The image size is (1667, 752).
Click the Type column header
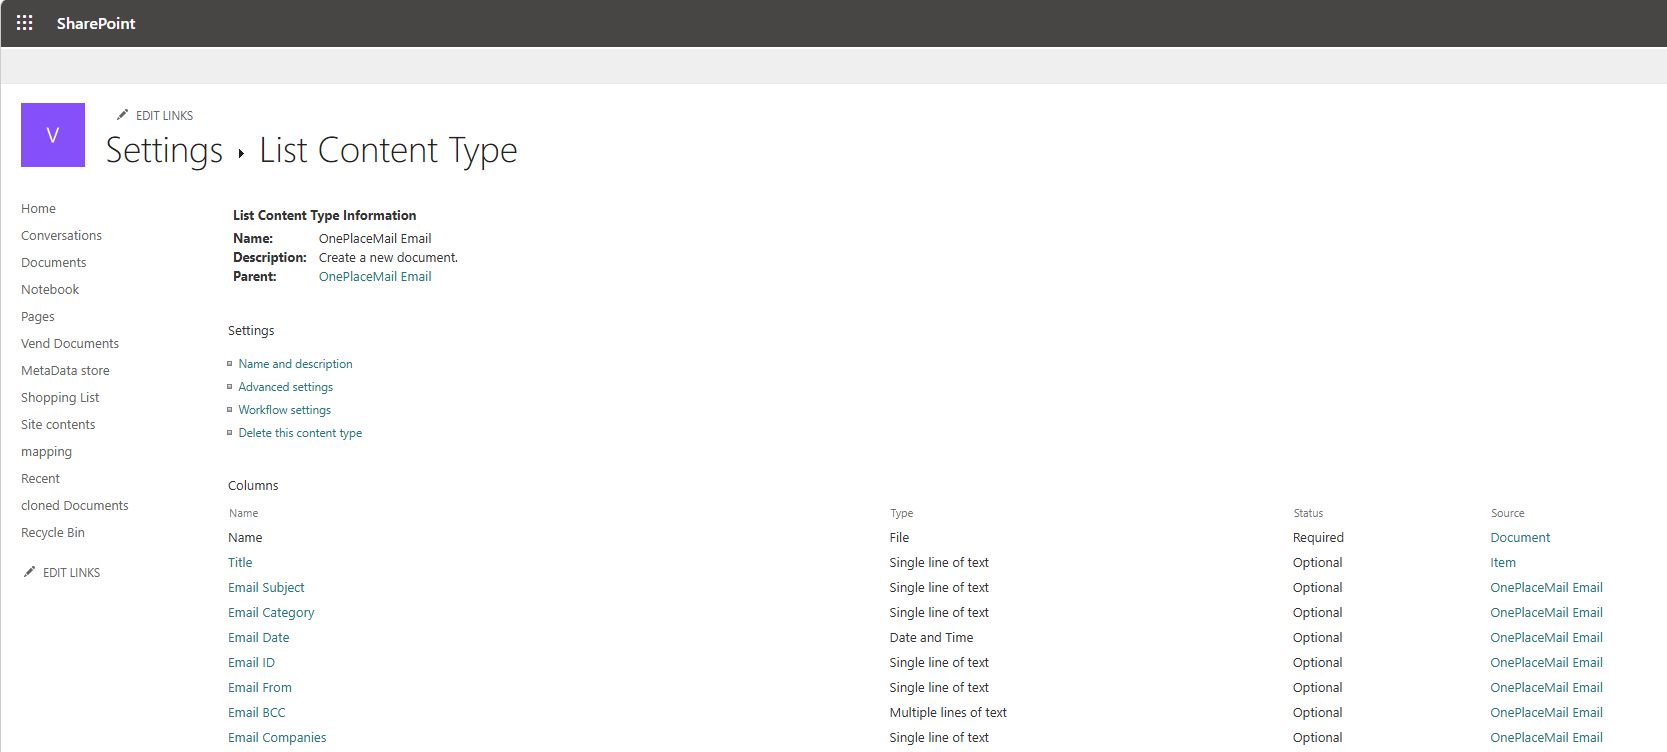coord(902,514)
